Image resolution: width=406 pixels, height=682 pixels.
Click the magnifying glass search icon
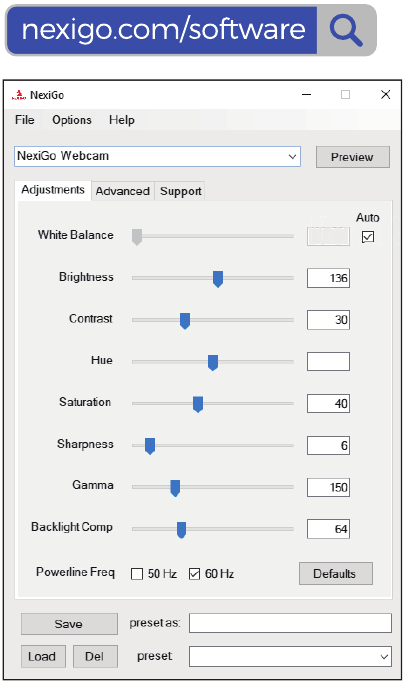coord(346,30)
